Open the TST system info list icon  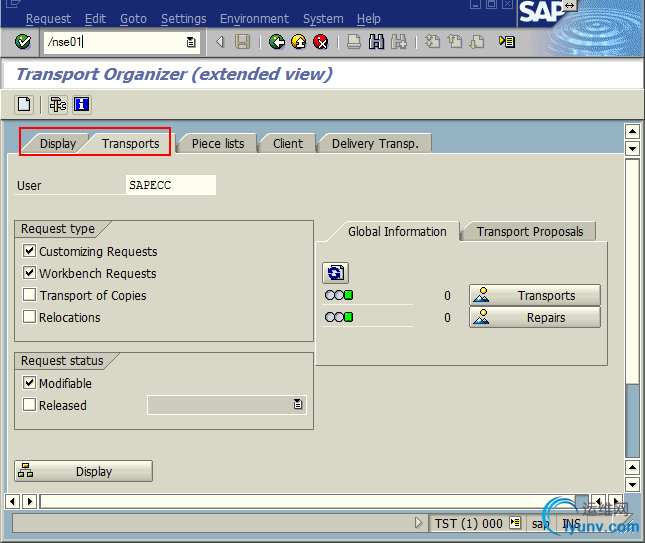pyautogui.click(x=515, y=523)
